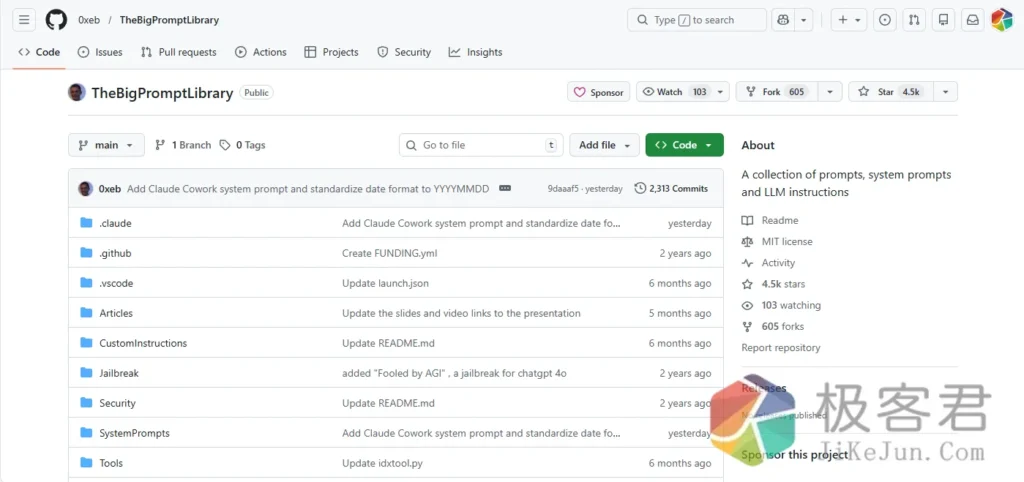
Task: Open the main branch selector dropdown
Action: pyautogui.click(x=106, y=145)
